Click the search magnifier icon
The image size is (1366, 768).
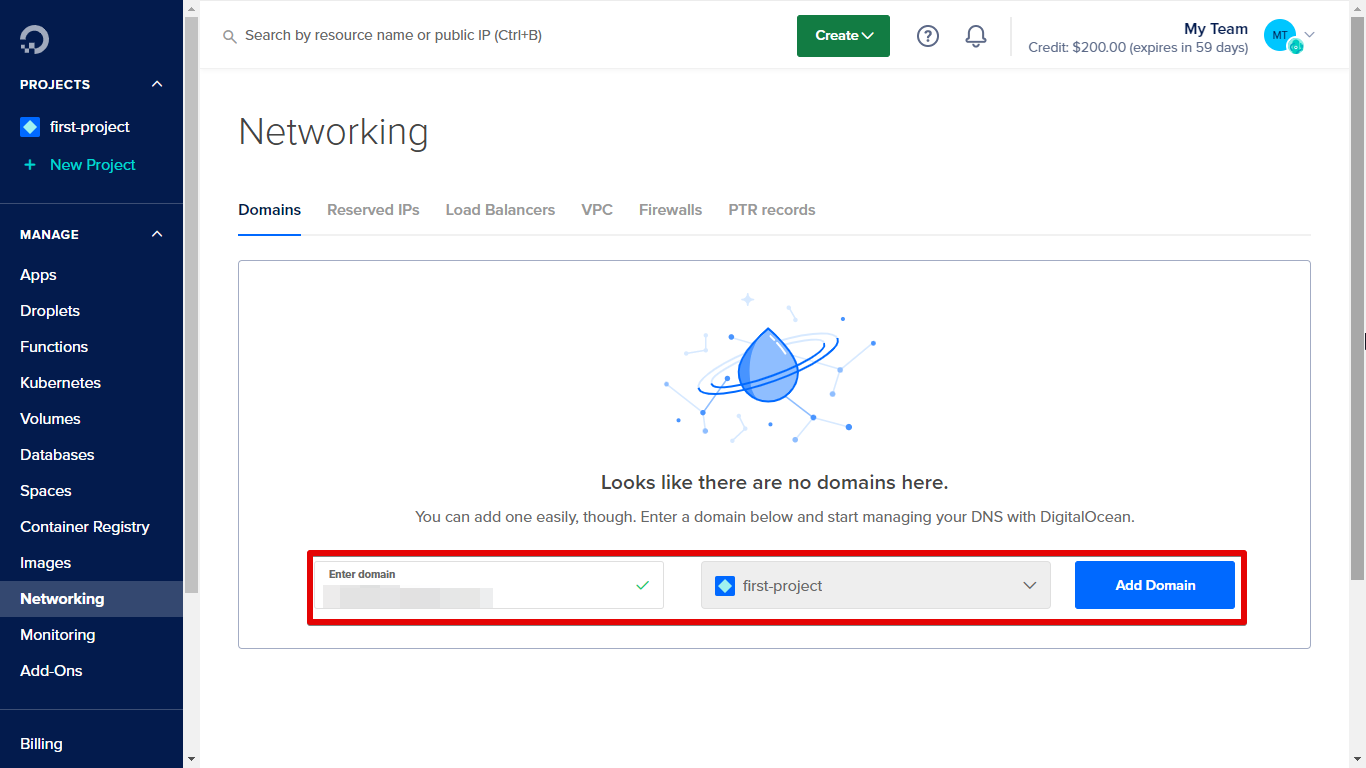click(x=229, y=36)
